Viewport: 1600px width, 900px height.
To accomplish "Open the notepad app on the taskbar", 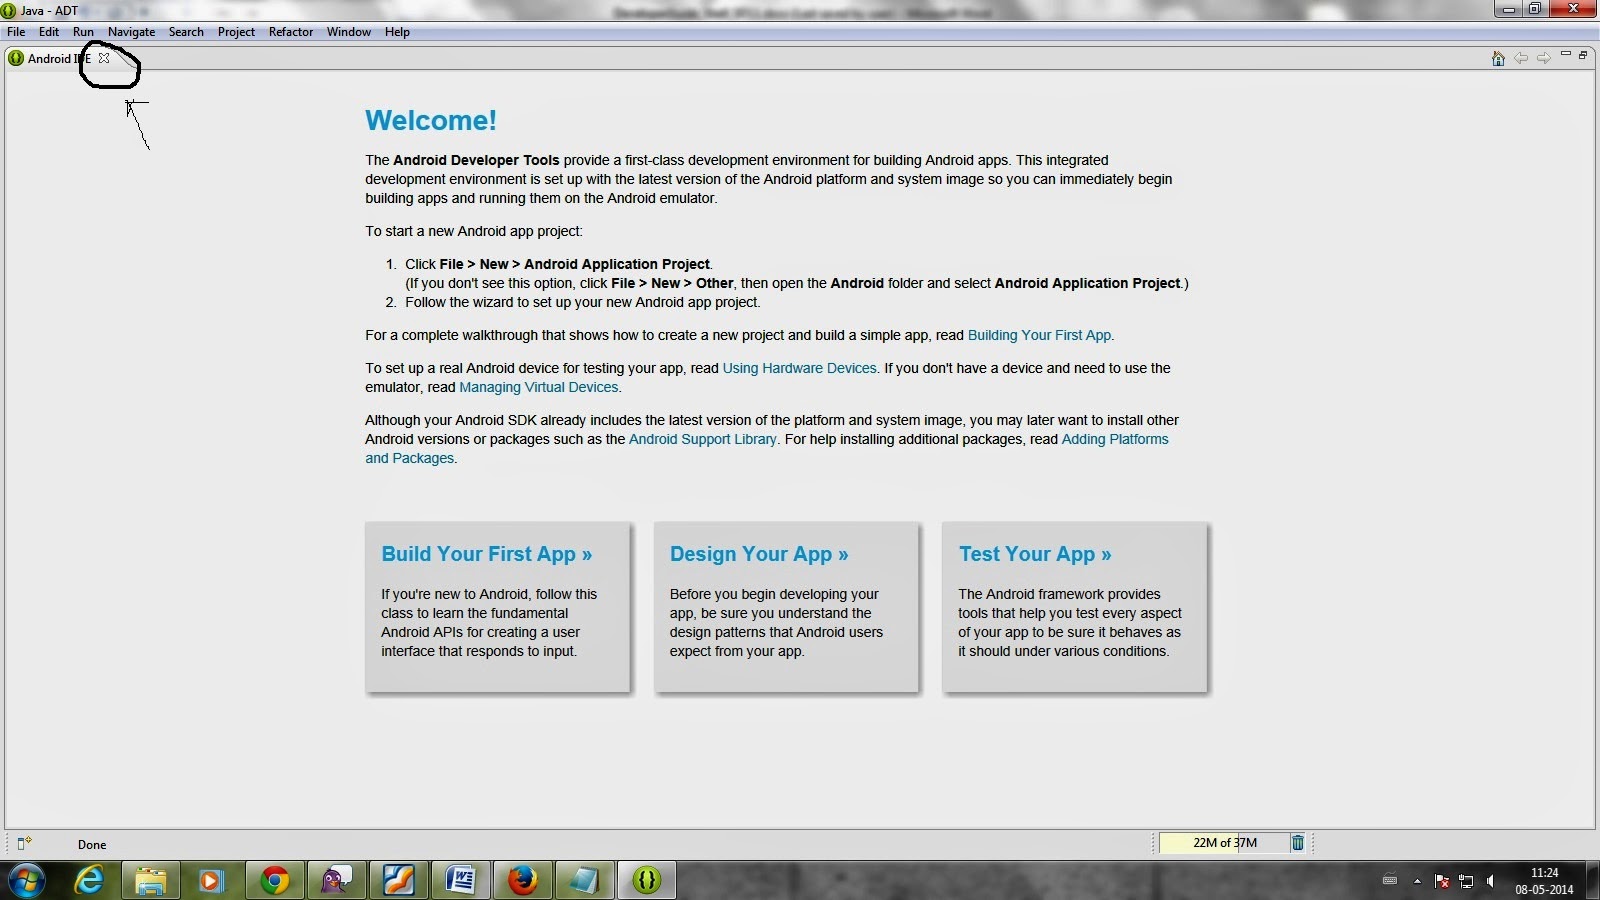I will 584,881.
